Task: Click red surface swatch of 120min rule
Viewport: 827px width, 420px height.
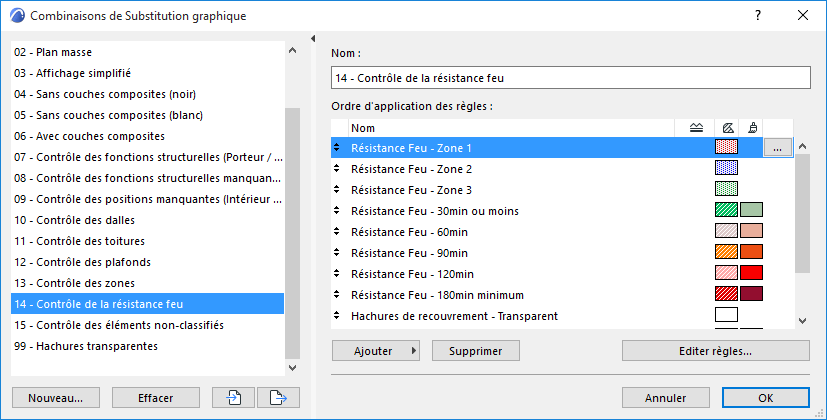Action: pos(751,274)
